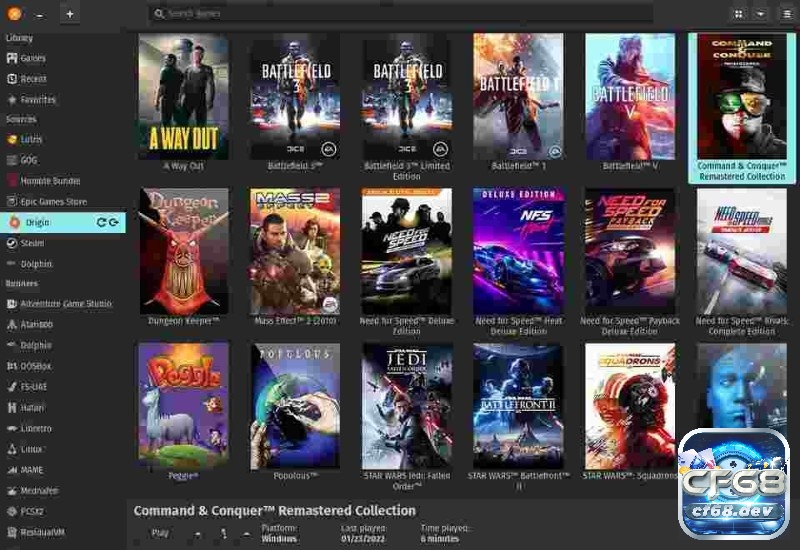Select the Dungeon Keeper cover

[x=184, y=251]
